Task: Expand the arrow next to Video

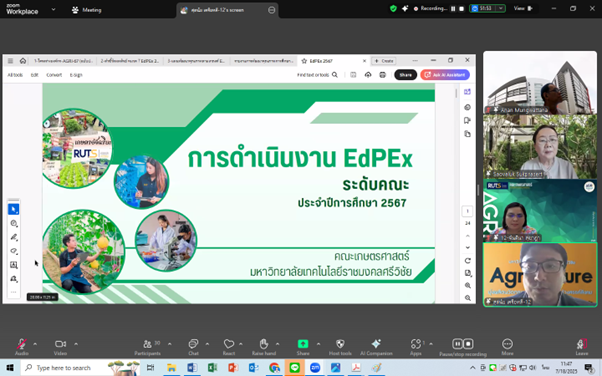Action: pos(76,344)
